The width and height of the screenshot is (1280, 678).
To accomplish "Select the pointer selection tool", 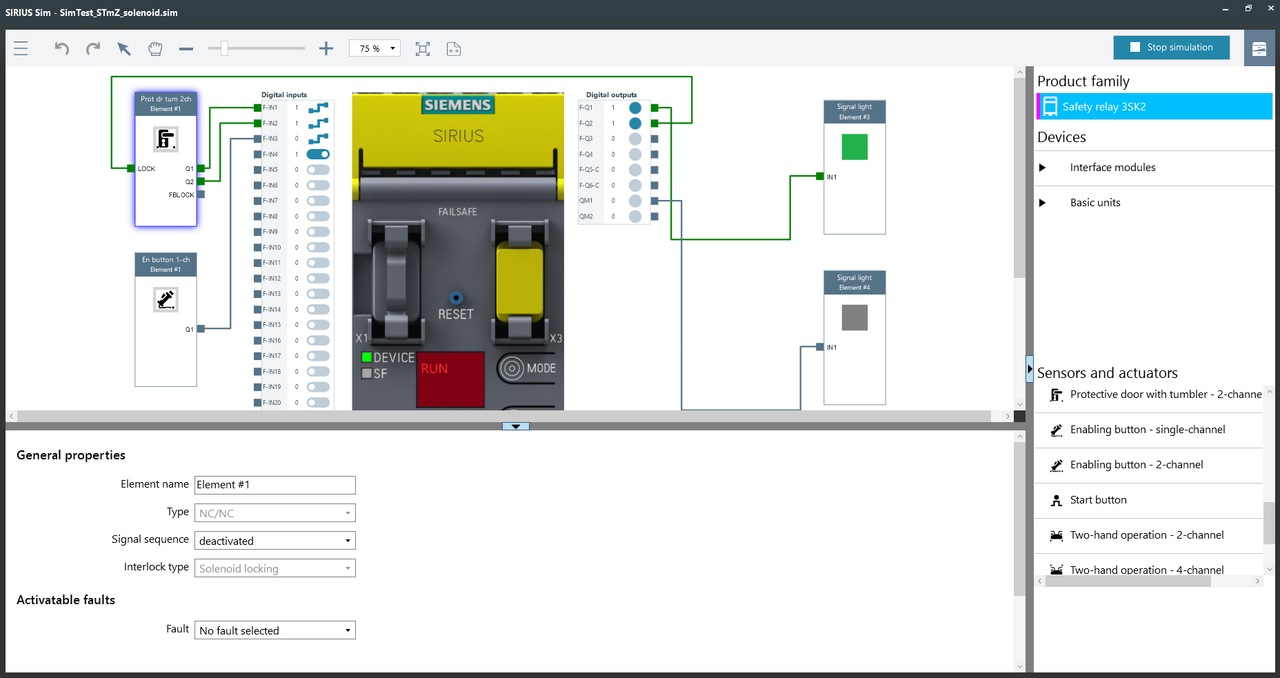I will [124, 48].
